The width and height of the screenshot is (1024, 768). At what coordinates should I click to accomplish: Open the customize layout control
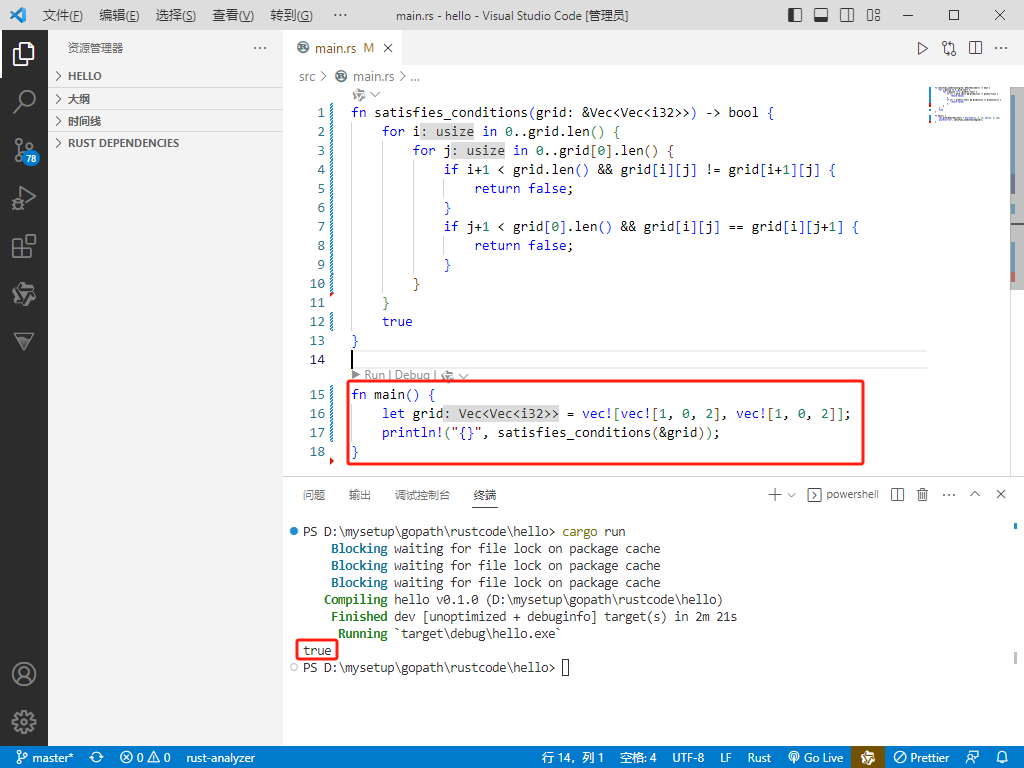pos(874,15)
